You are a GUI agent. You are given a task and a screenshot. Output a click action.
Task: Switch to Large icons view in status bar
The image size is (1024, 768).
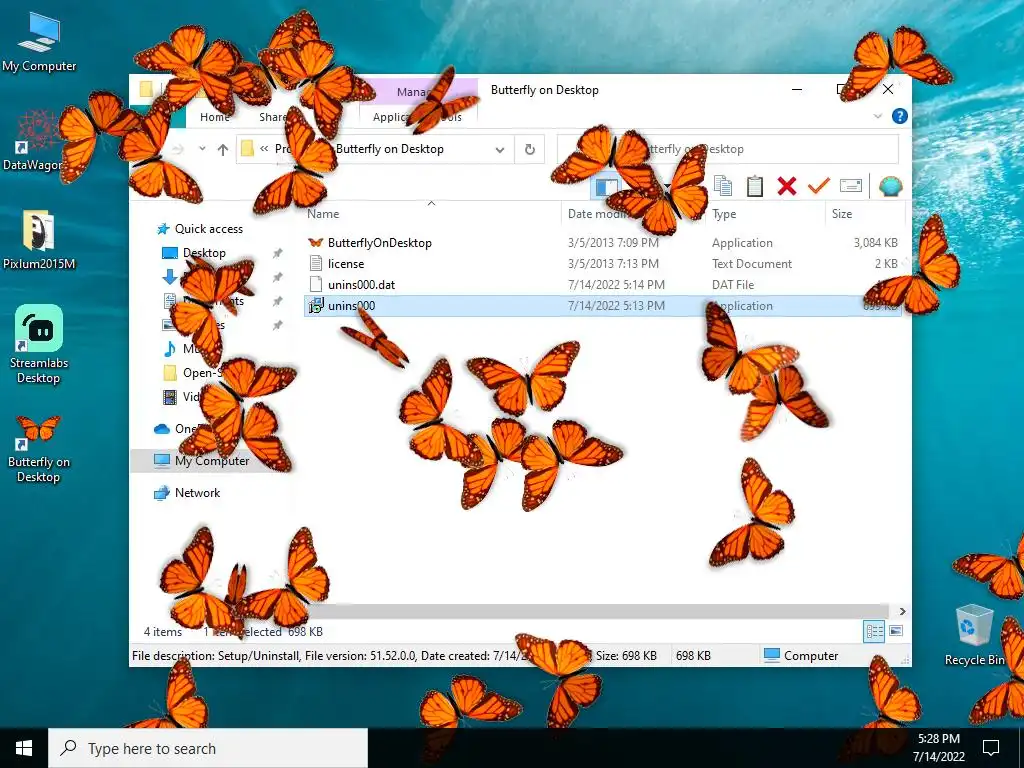[896, 631]
